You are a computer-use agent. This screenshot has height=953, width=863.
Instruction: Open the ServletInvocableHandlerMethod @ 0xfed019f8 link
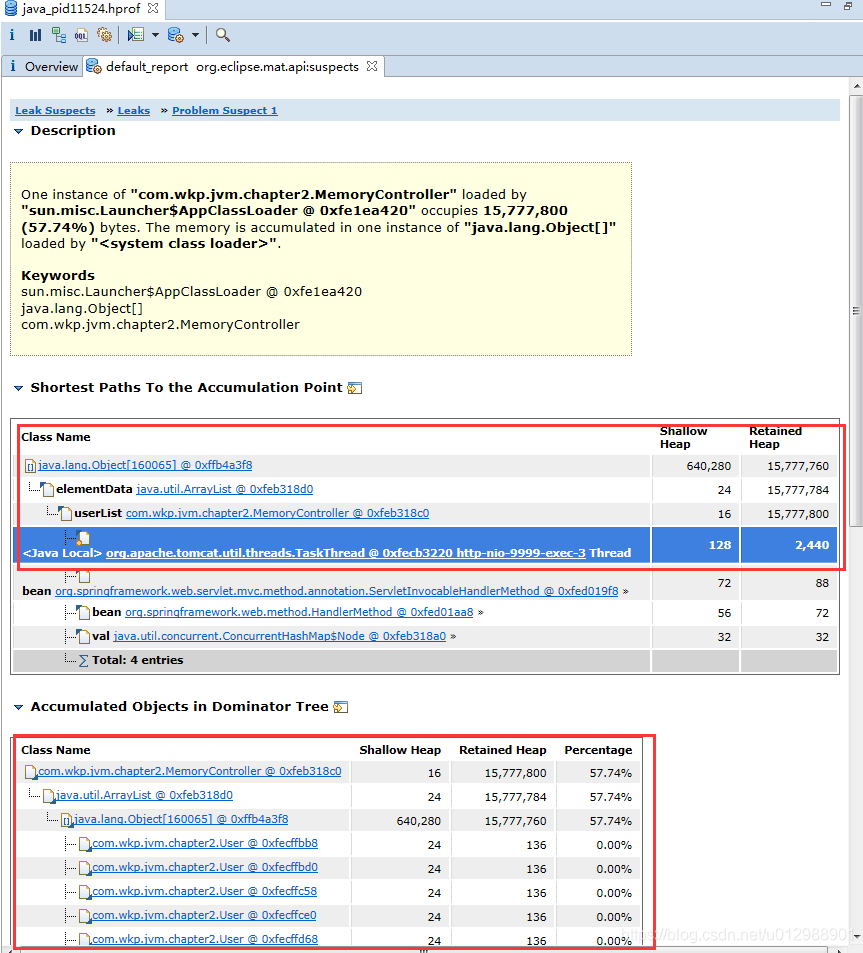pyautogui.click(x=337, y=591)
